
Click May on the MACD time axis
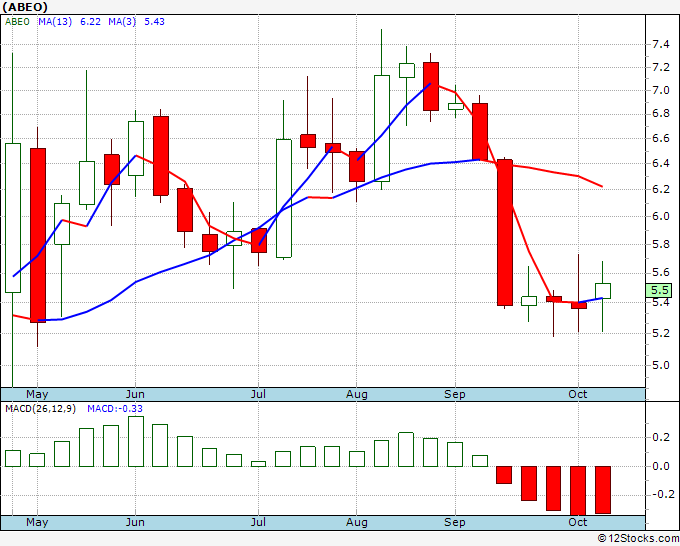(37, 522)
